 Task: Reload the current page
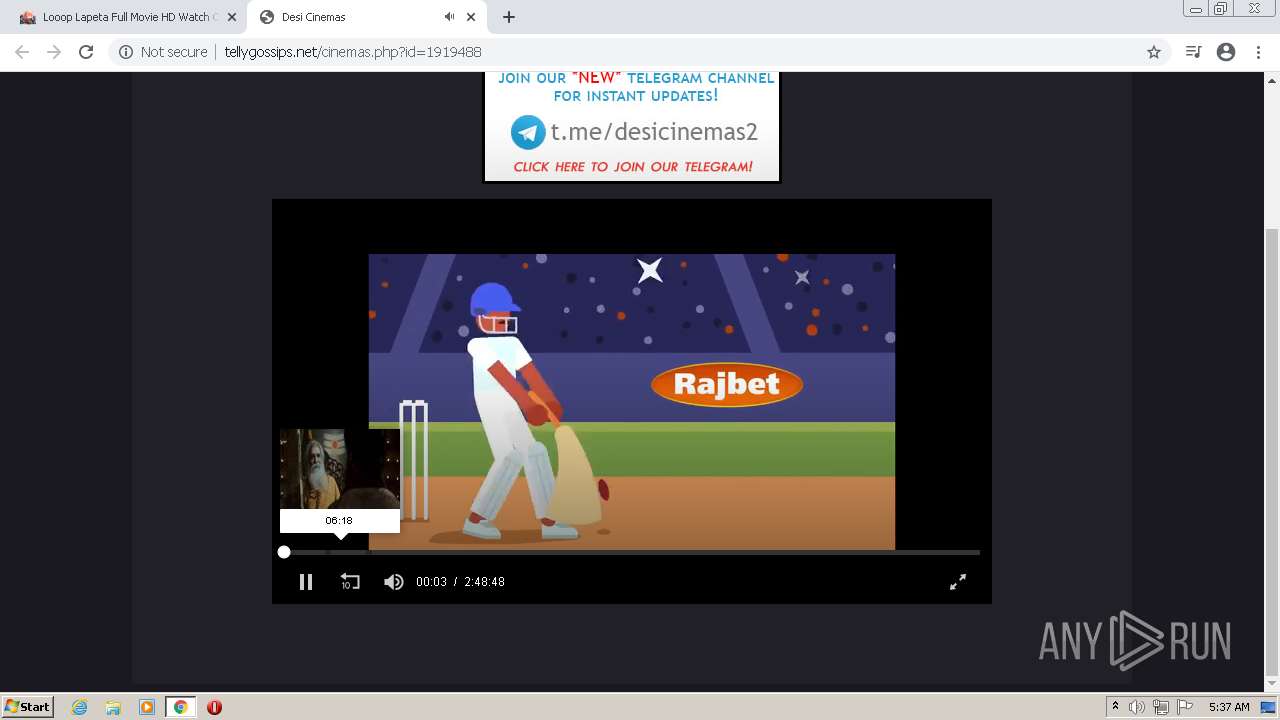coord(86,52)
